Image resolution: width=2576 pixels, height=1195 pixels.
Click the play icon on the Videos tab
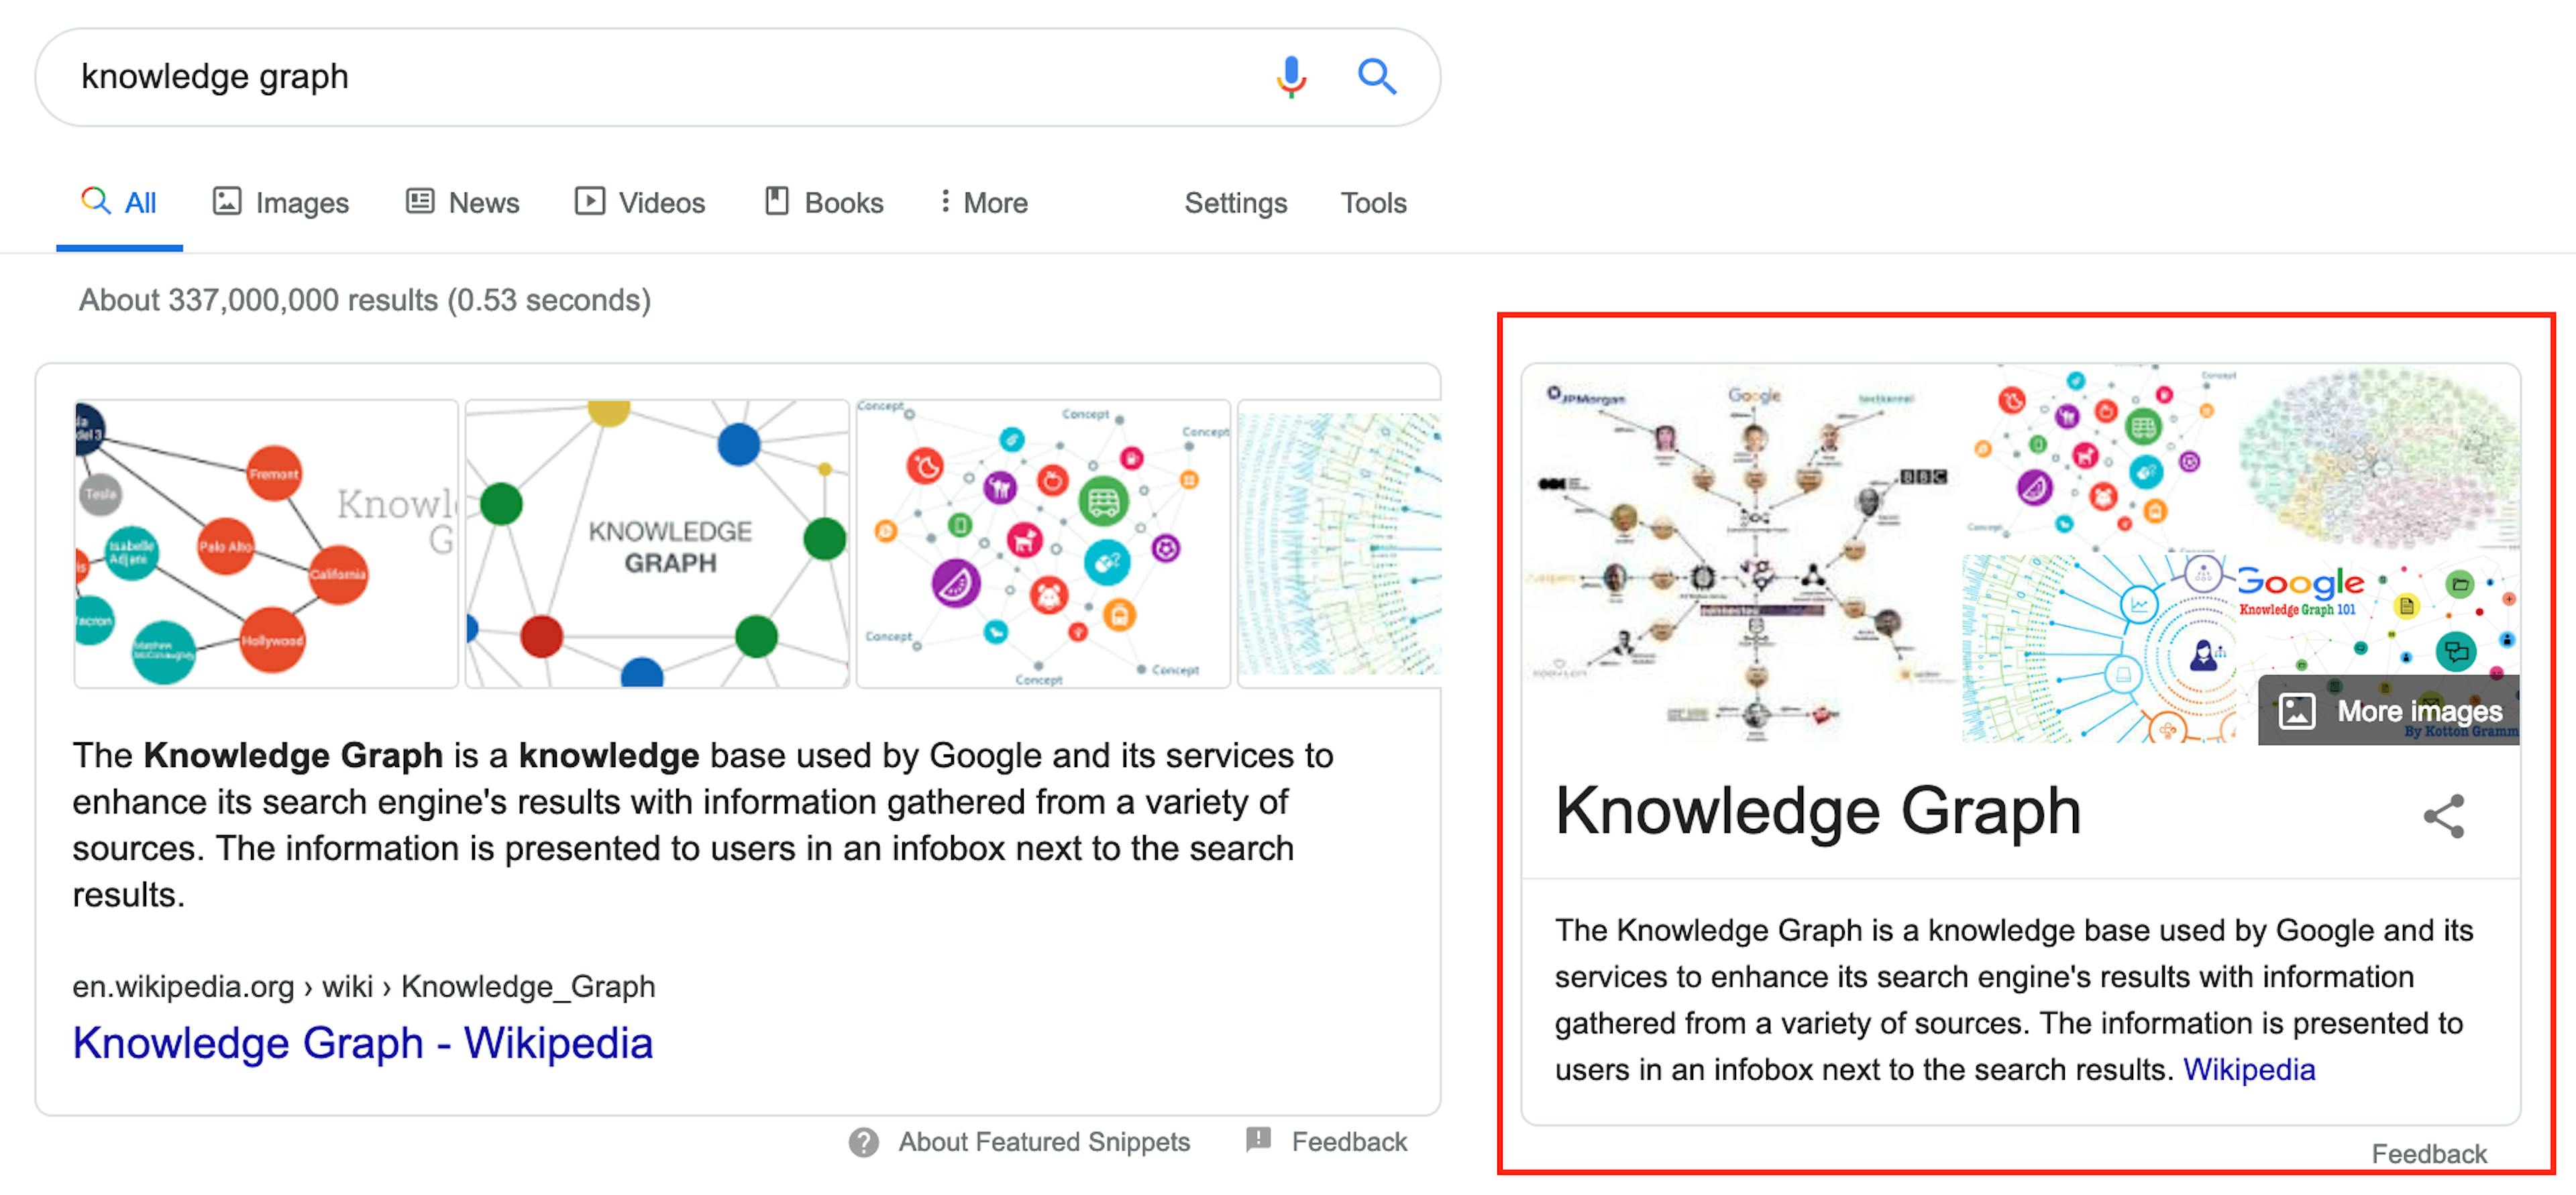pyautogui.click(x=590, y=201)
